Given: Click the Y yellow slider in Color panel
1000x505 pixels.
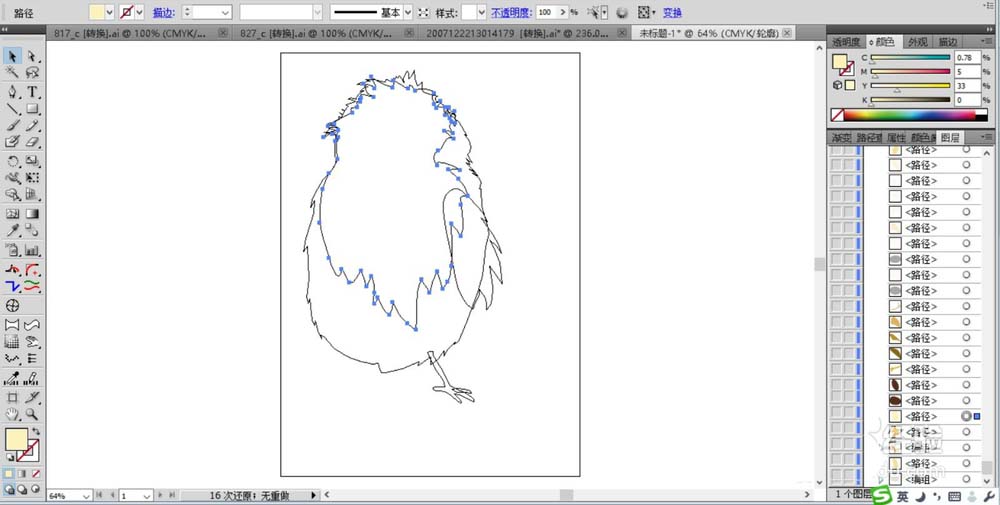Looking at the screenshot, I should click(x=910, y=85).
